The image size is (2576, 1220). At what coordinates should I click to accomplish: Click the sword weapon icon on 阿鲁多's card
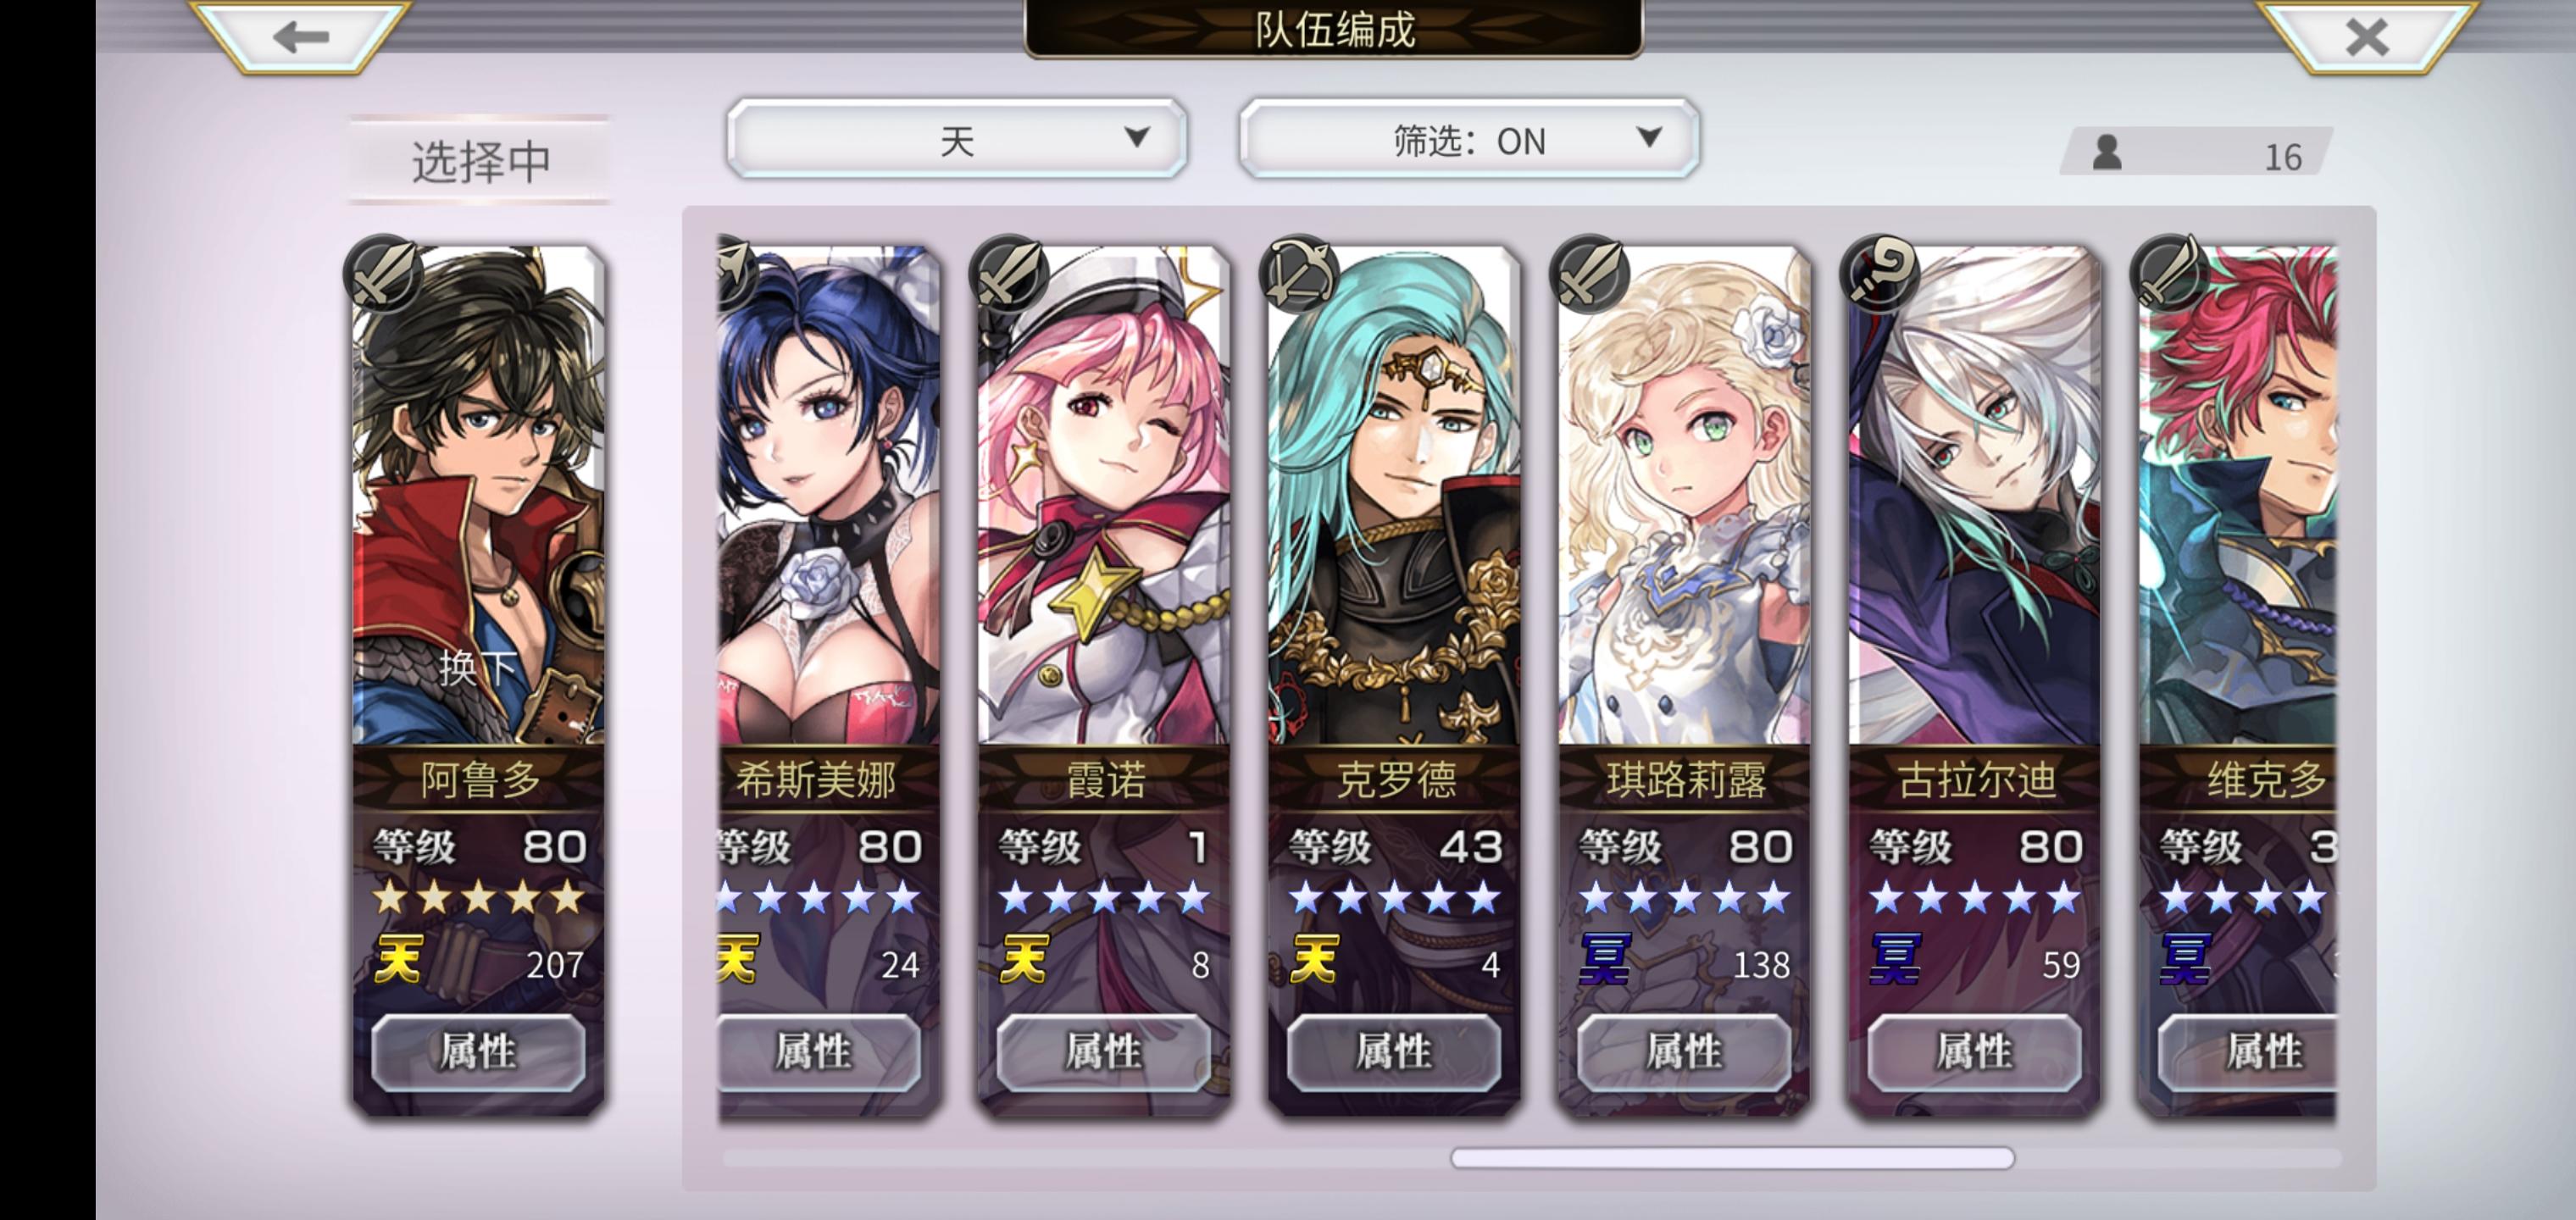pyautogui.click(x=384, y=272)
